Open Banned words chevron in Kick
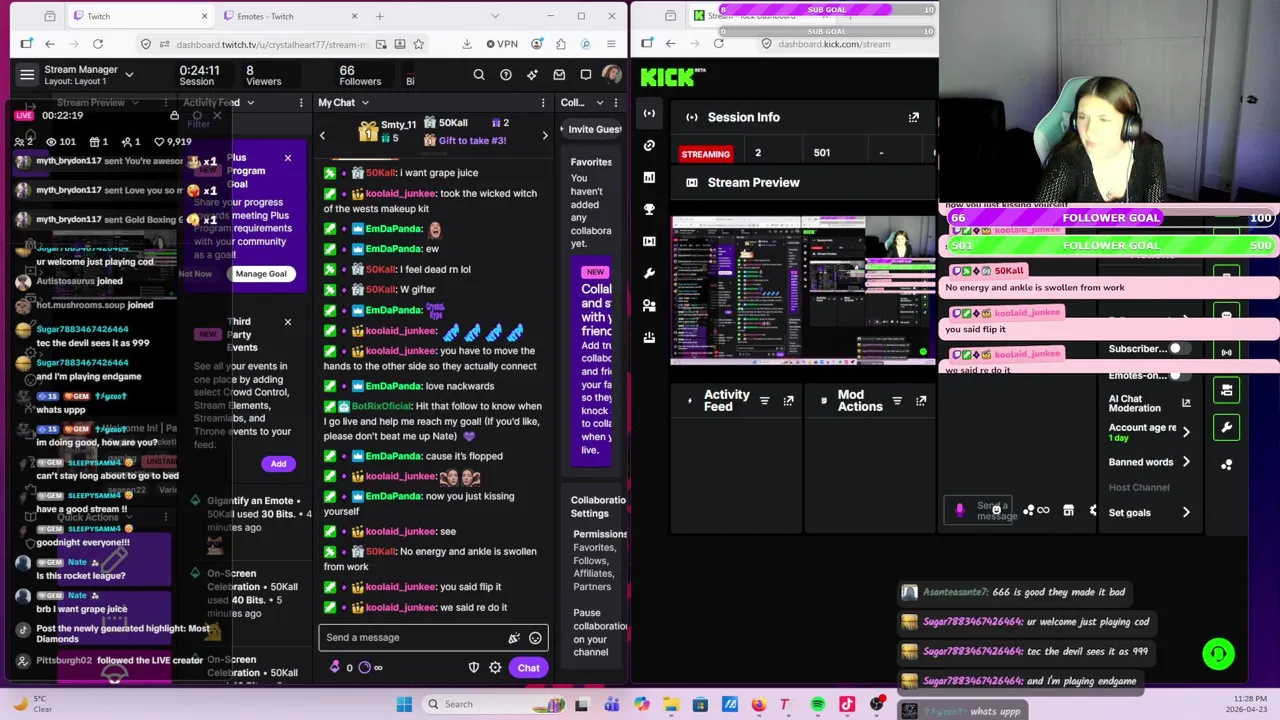This screenshot has width=1280, height=720. click(1186, 462)
